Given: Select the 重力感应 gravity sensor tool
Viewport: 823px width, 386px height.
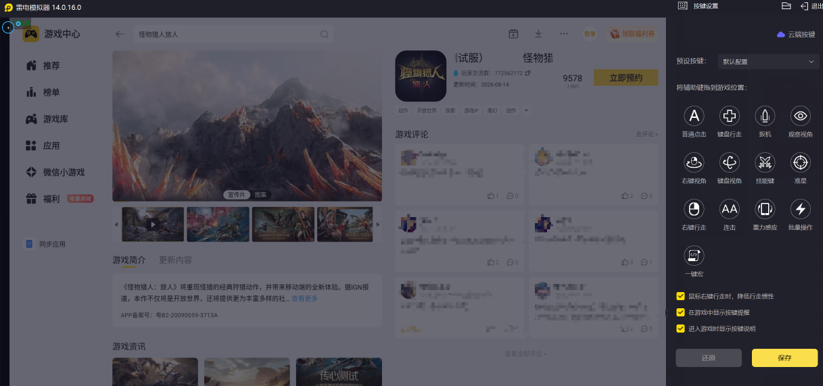Looking at the screenshot, I should tap(765, 209).
